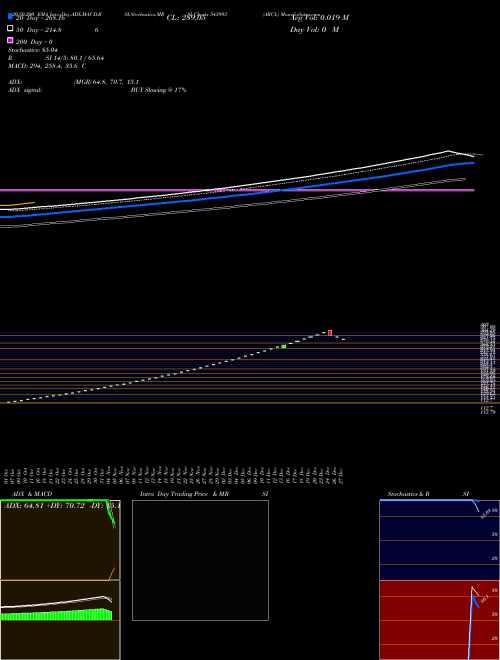Image resolution: width=500 pixels, height=660 pixels.
Task: Click the 'Stochastics: 85.04' reading
Action: [x=33, y=50]
